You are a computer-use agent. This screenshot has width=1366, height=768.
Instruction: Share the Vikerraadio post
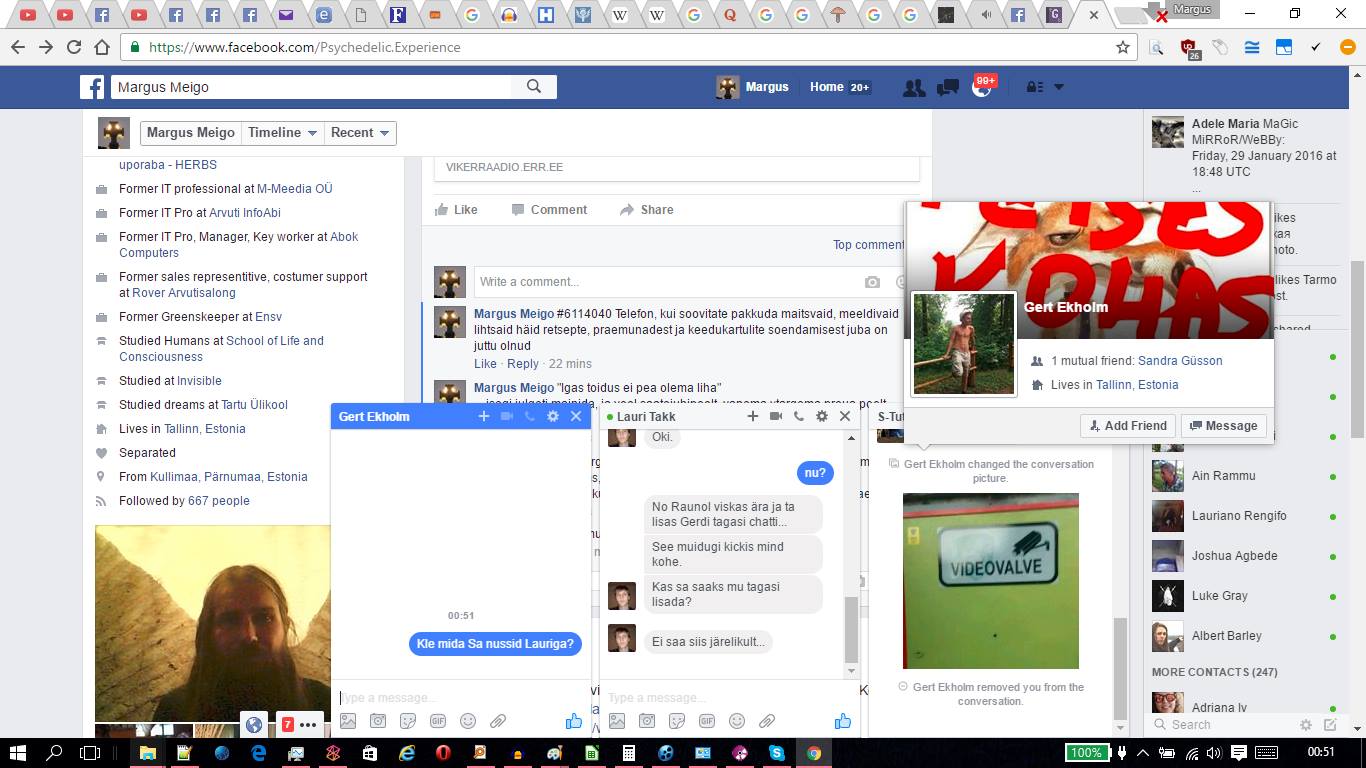646,210
